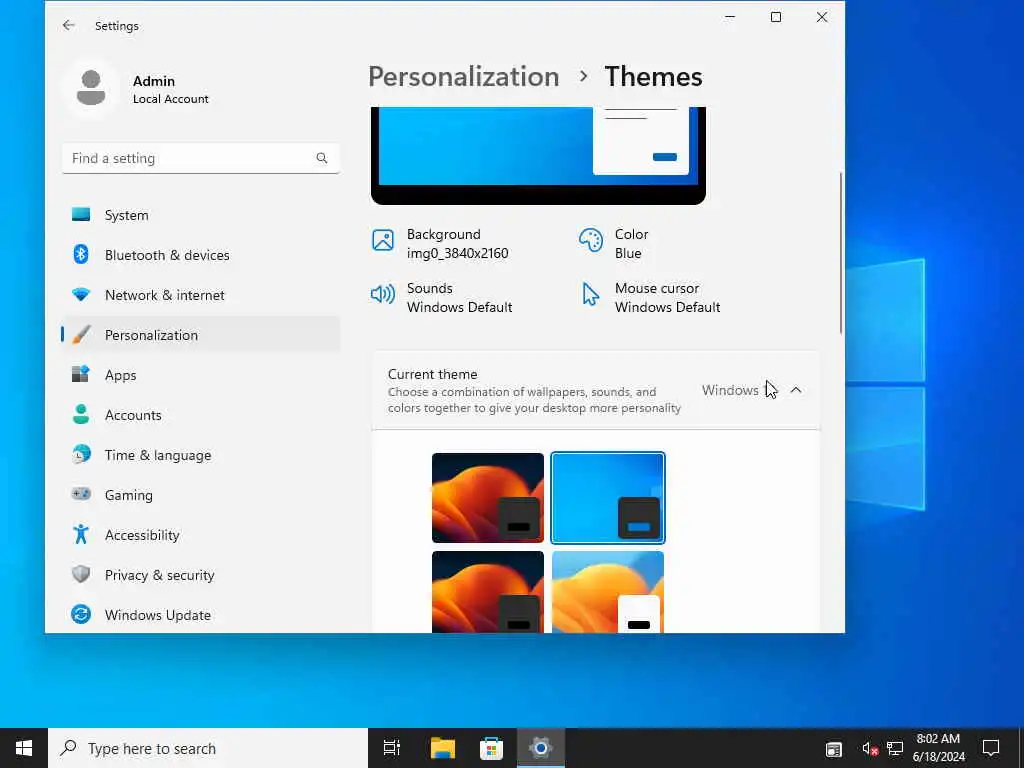
Task: Click the Time & language globe icon
Action: click(81, 455)
